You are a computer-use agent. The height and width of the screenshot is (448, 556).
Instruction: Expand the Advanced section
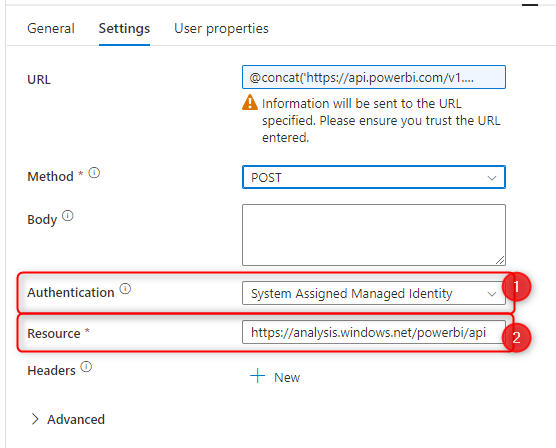[68, 419]
